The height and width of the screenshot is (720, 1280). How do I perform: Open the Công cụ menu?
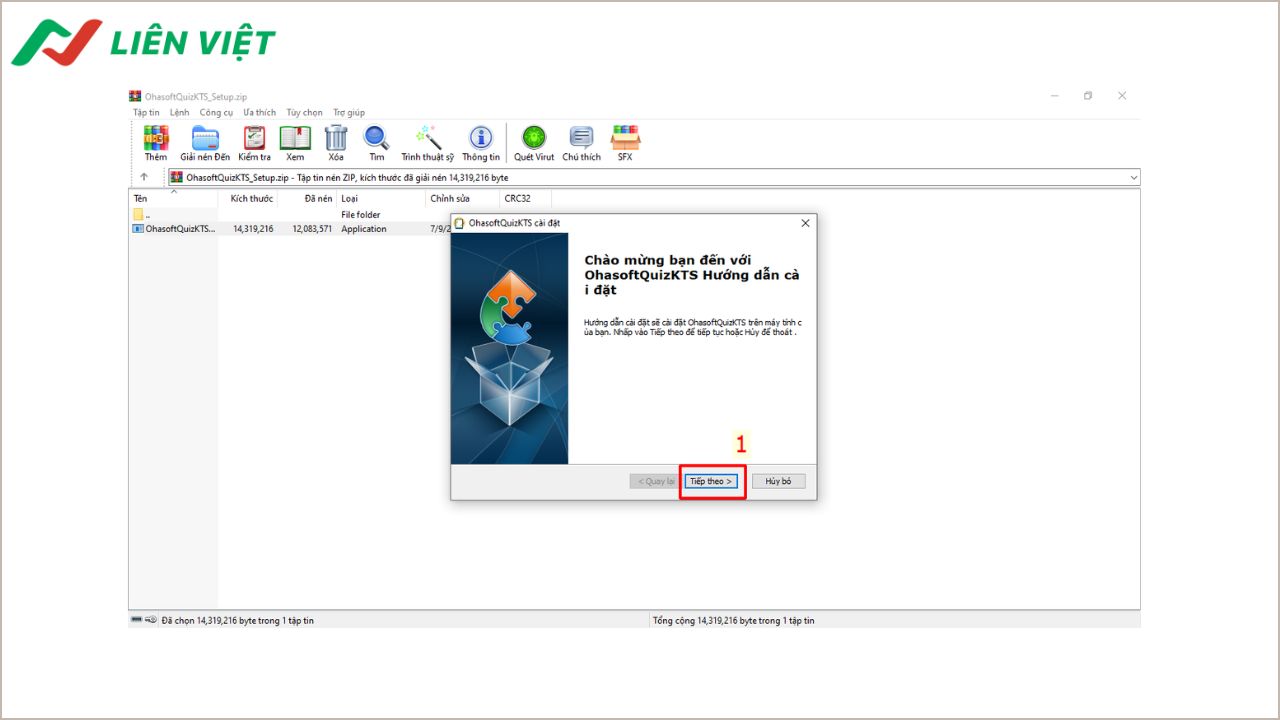[x=216, y=113]
